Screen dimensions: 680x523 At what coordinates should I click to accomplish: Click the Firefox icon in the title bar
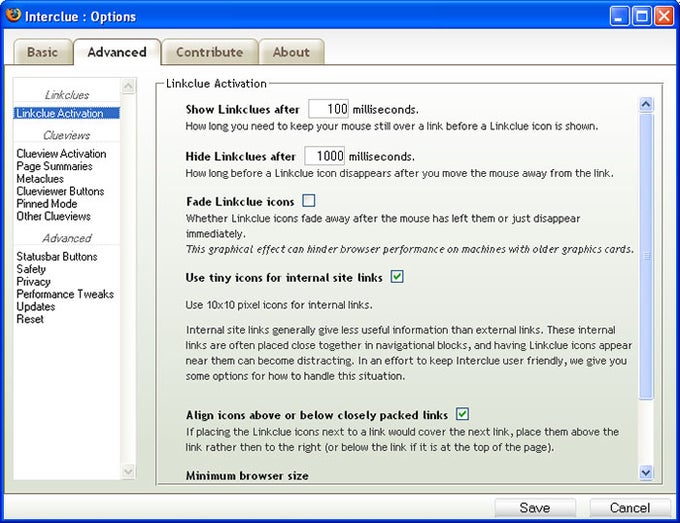coord(13,15)
